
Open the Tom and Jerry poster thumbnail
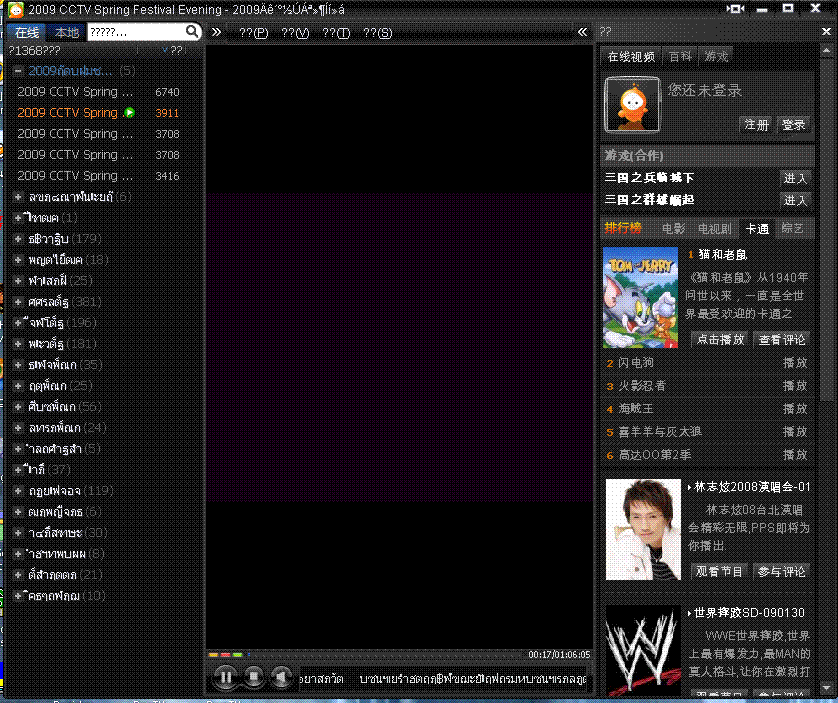pos(640,298)
